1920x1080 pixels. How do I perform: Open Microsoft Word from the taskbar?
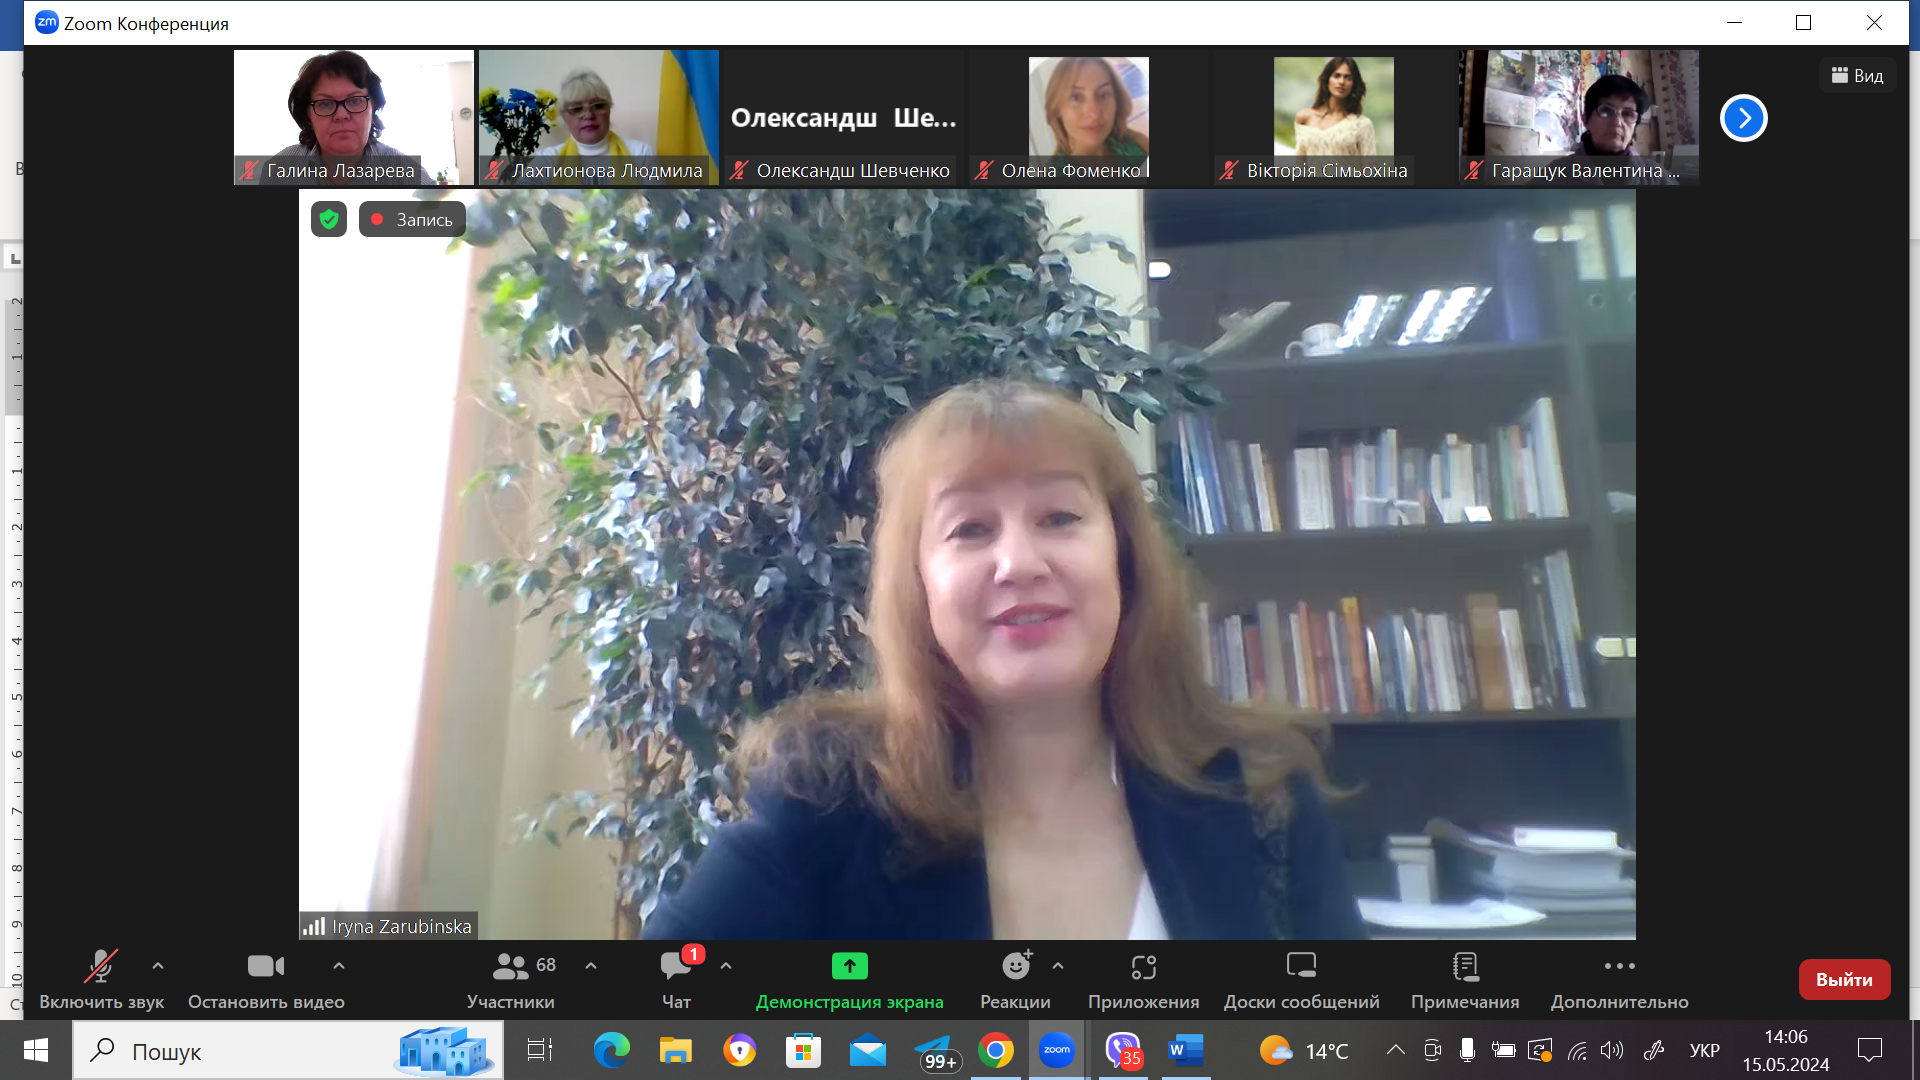tap(1186, 1050)
